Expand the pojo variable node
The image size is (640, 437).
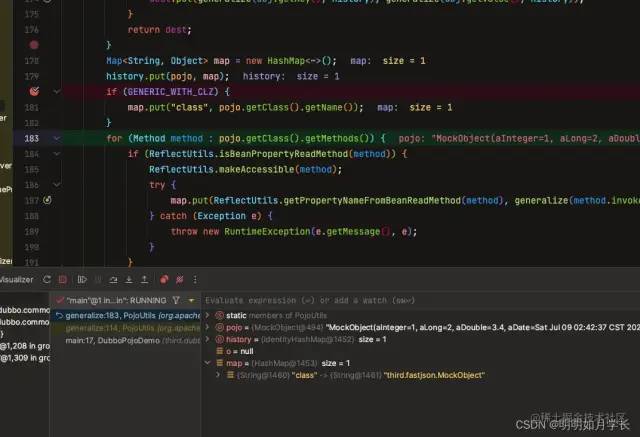208,327
